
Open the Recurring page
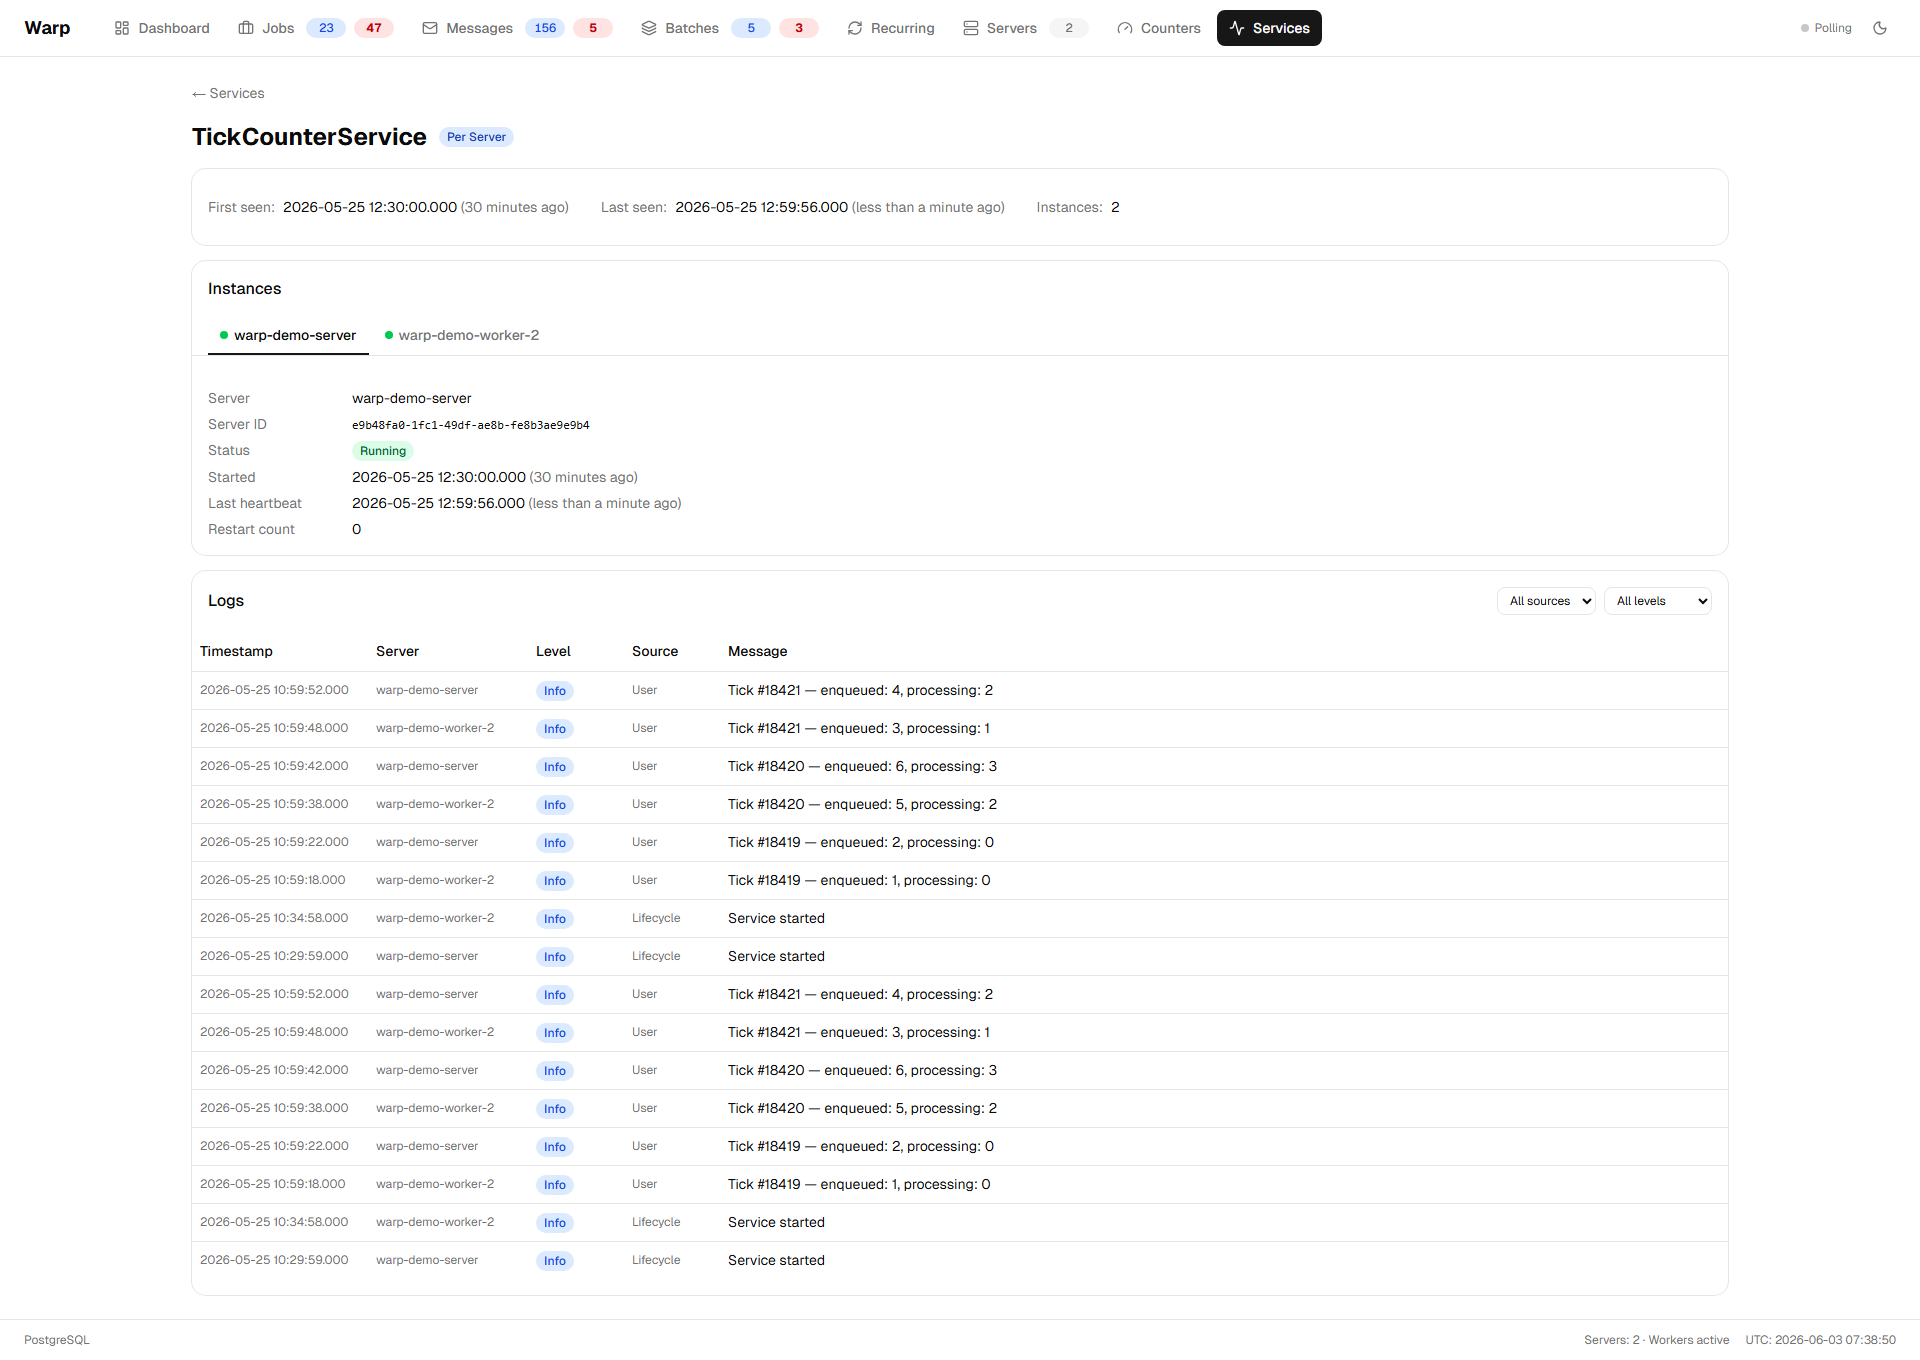891,28
